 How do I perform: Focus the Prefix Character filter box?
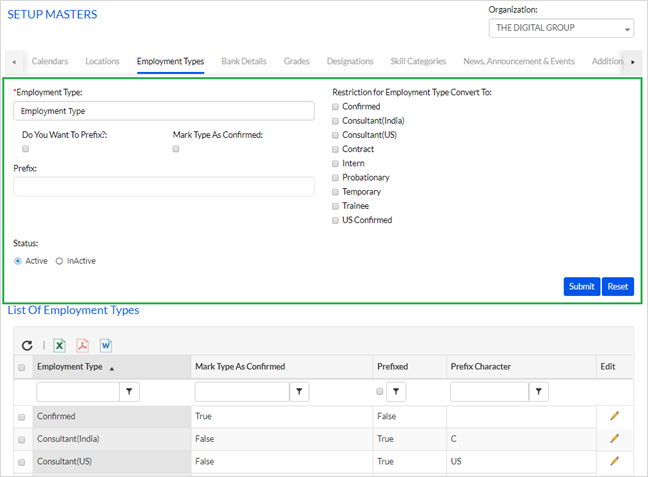point(489,391)
